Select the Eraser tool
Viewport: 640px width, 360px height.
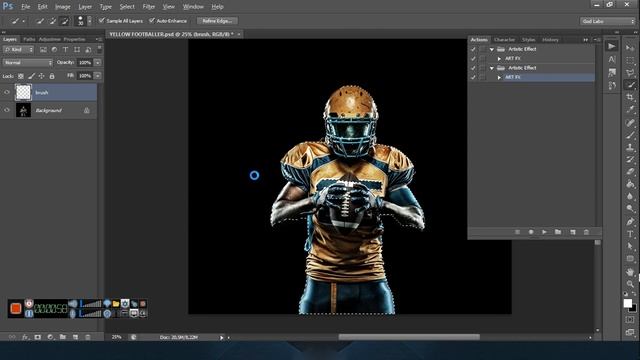click(x=630, y=171)
